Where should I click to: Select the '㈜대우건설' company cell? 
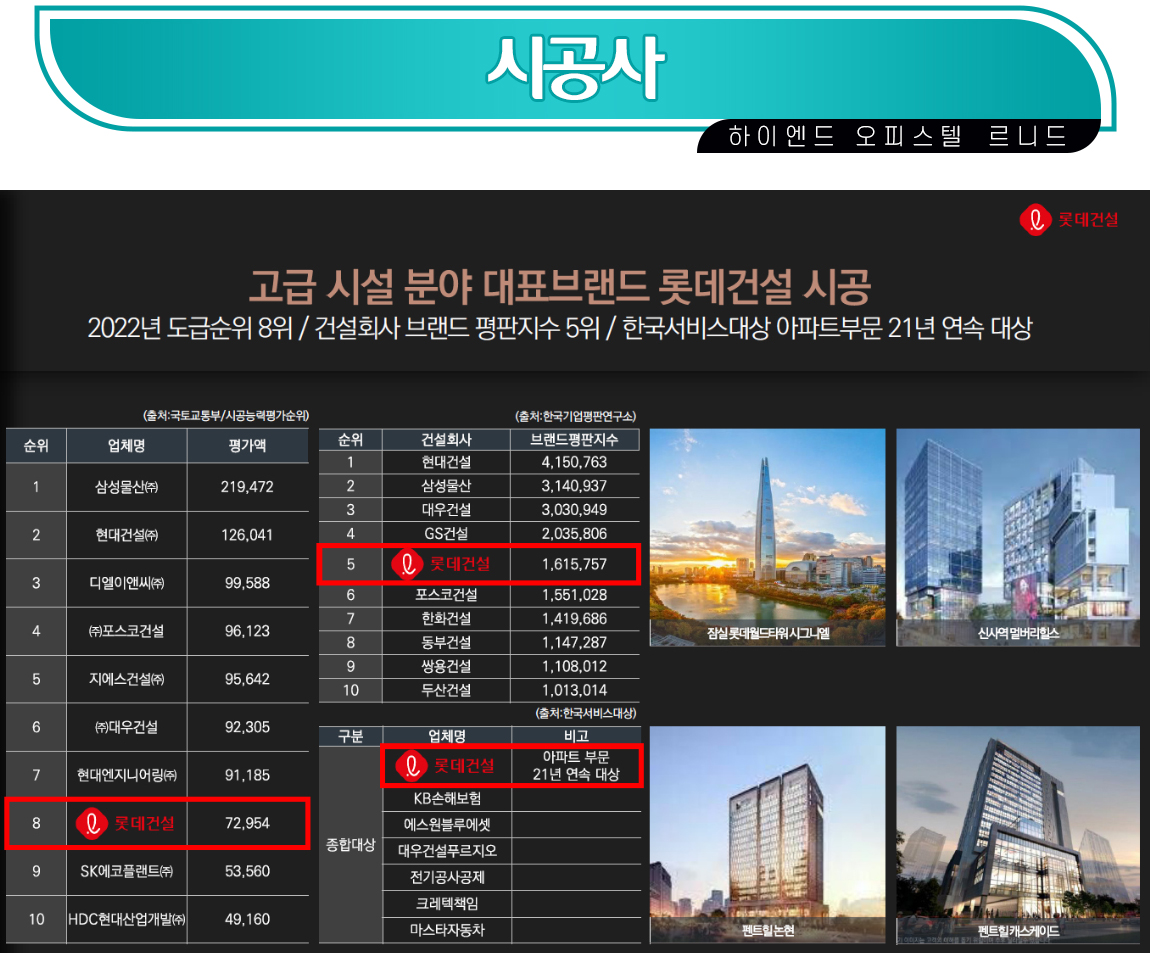126,727
